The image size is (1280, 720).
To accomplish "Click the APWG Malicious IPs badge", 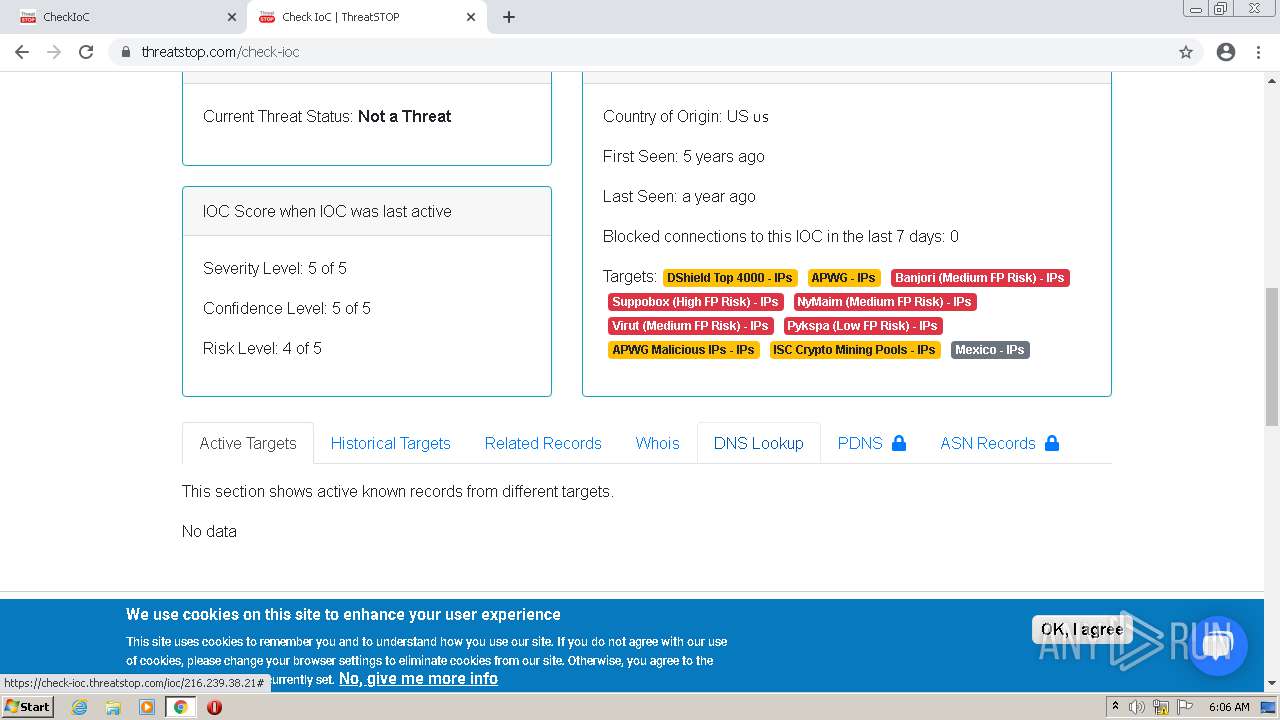I will 683,350.
